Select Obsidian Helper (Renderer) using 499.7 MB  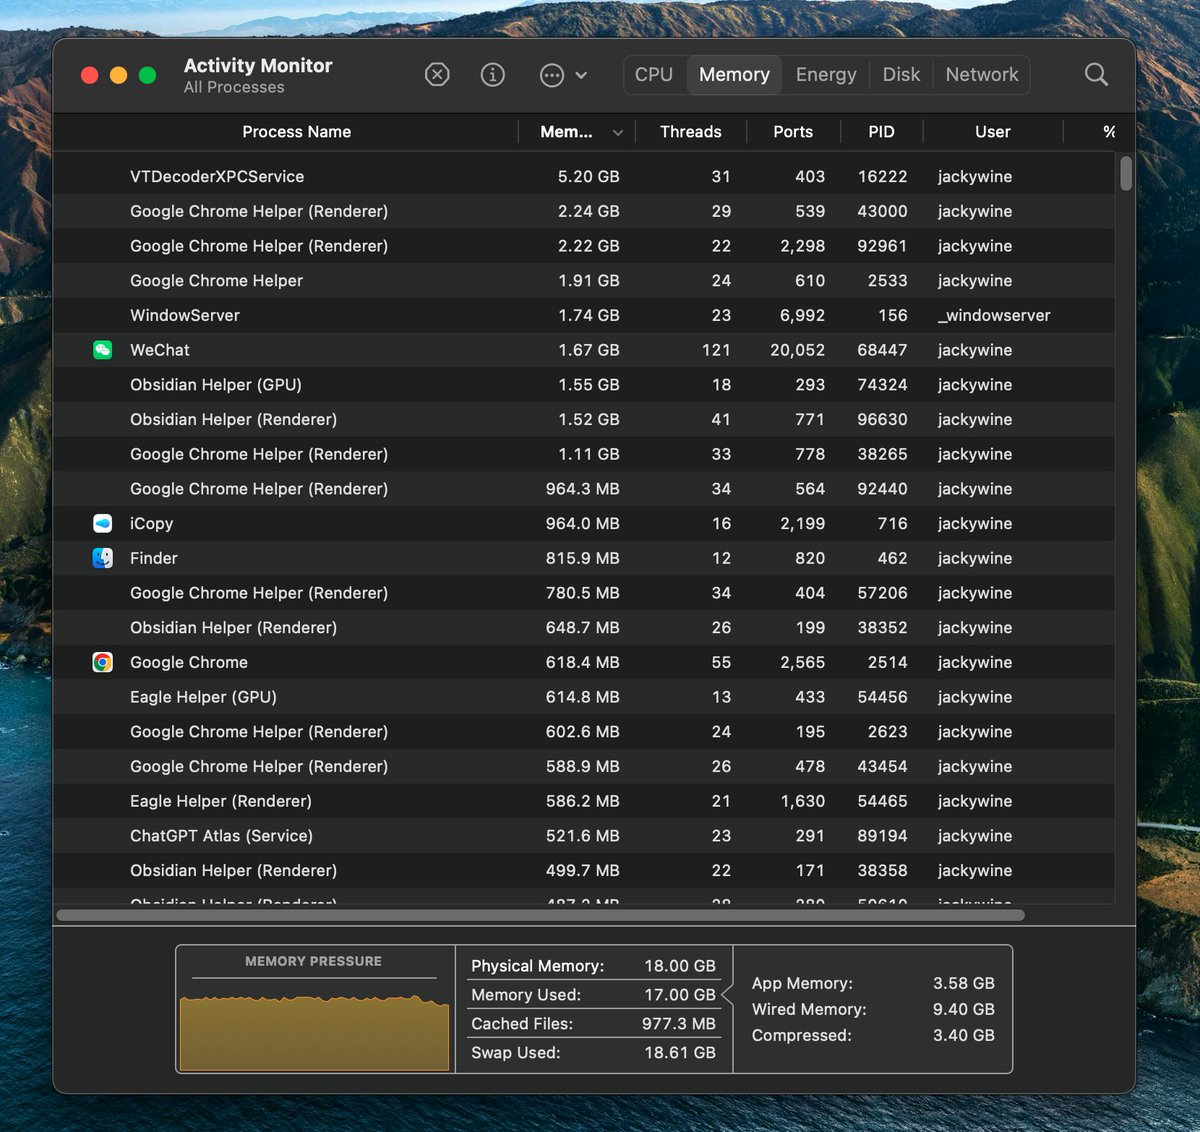pyautogui.click(x=583, y=870)
